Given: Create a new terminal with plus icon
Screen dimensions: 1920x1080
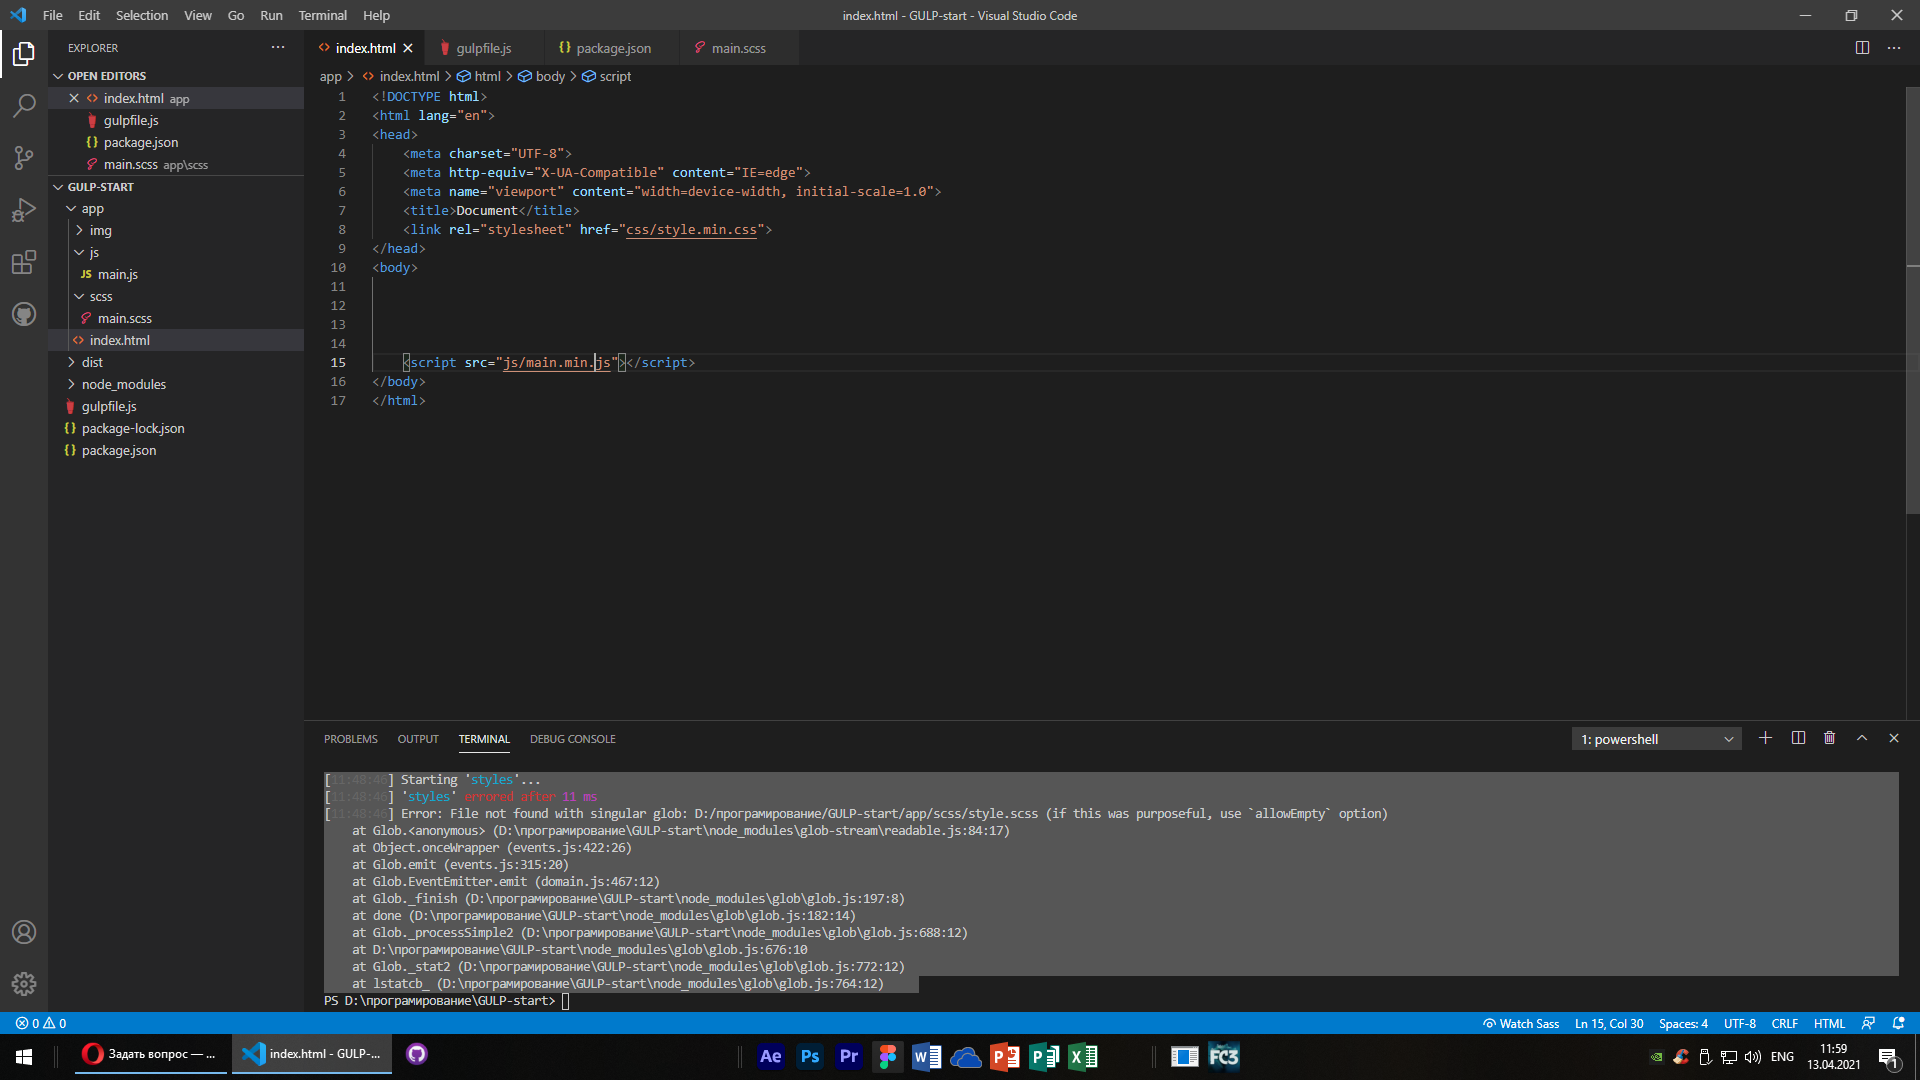Looking at the screenshot, I should tap(1765, 738).
